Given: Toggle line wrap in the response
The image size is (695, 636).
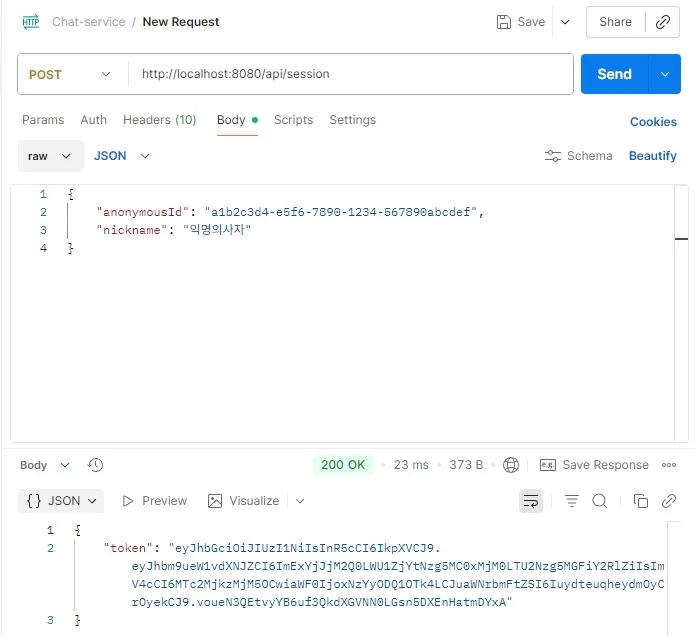Looking at the screenshot, I should click(530, 501).
